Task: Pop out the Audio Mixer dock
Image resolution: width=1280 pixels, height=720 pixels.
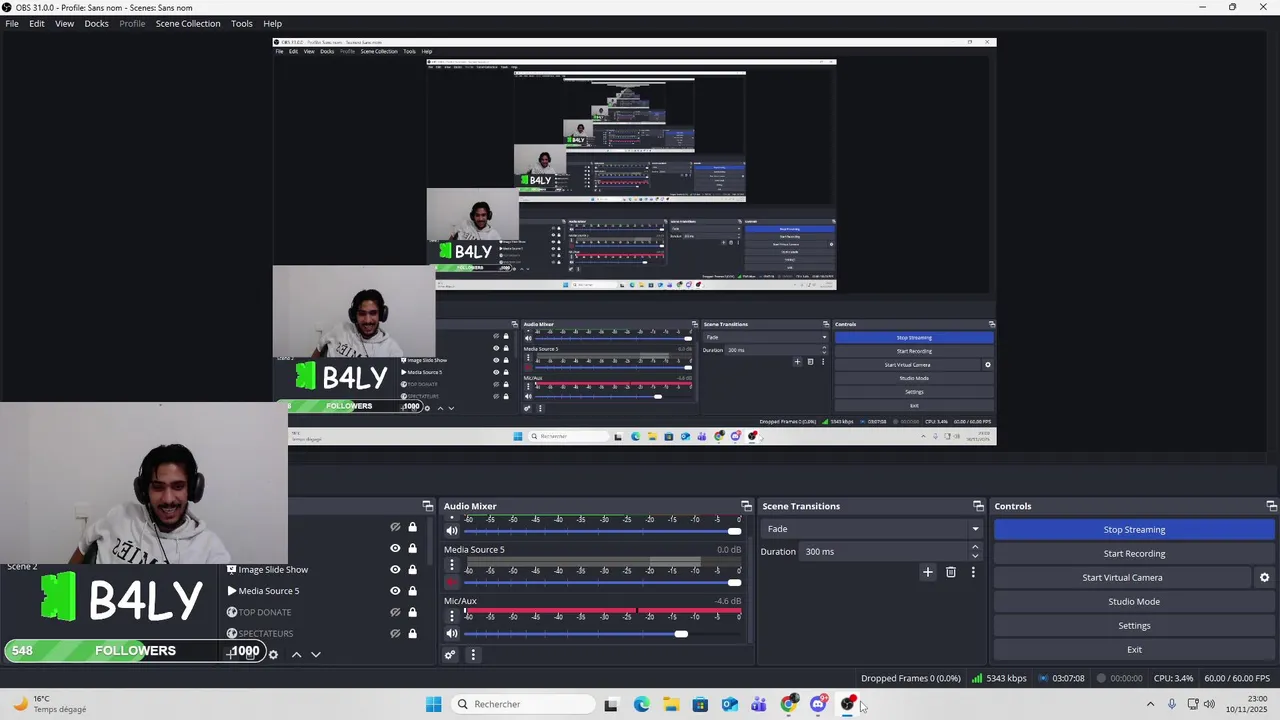Action: click(746, 506)
